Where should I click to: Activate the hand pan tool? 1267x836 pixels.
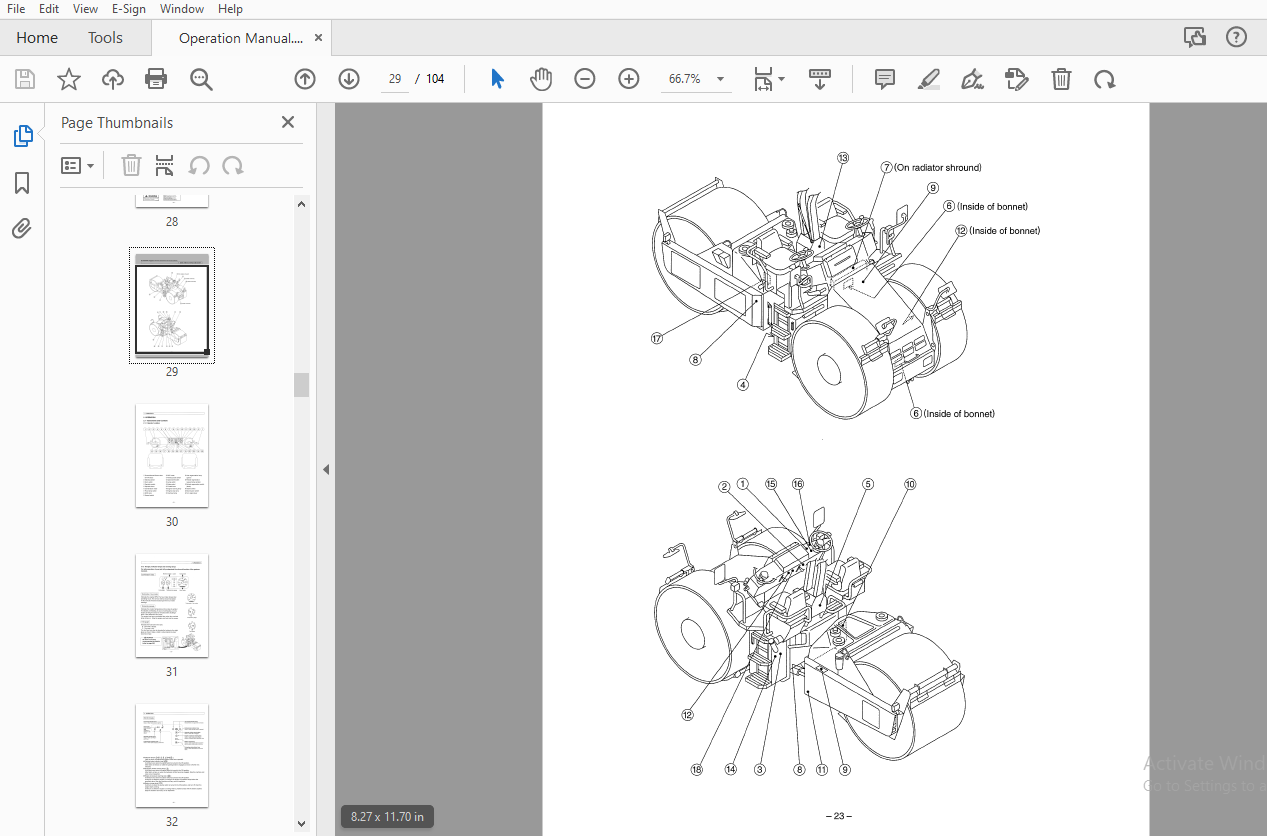541,79
